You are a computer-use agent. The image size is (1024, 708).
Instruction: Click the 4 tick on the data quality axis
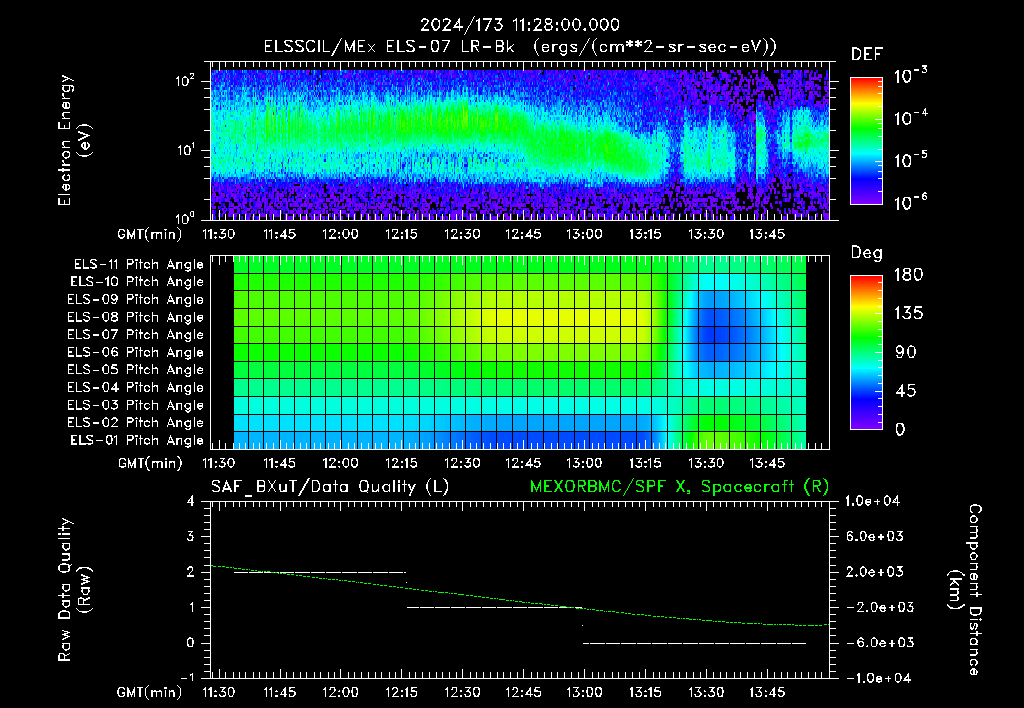coord(191,501)
